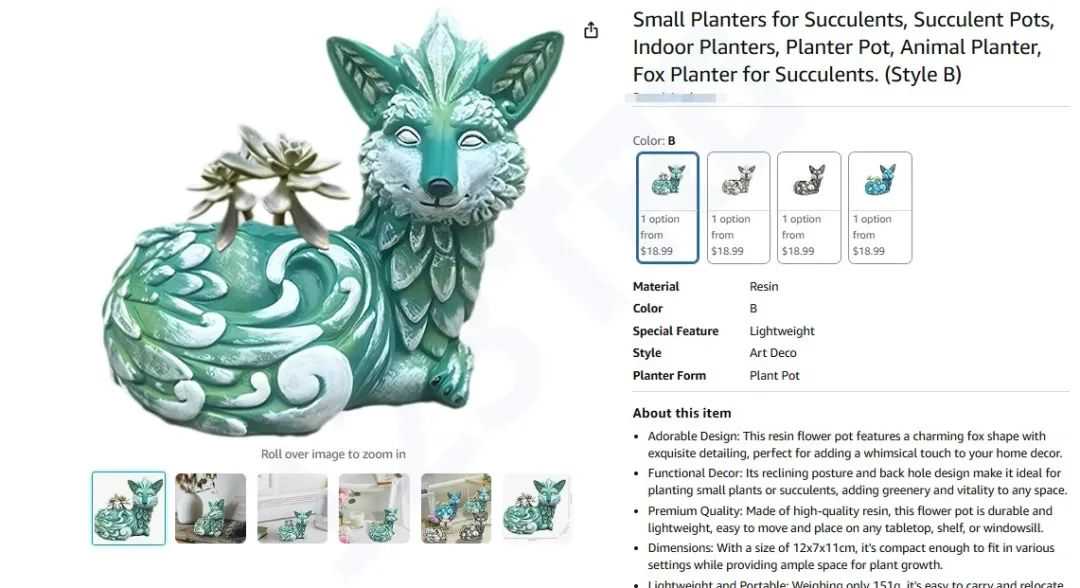Viewport: 1080px width, 588px height.
Task: View fourth thumbnail with pink flowers
Action: pyautogui.click(x=374, y=508)
